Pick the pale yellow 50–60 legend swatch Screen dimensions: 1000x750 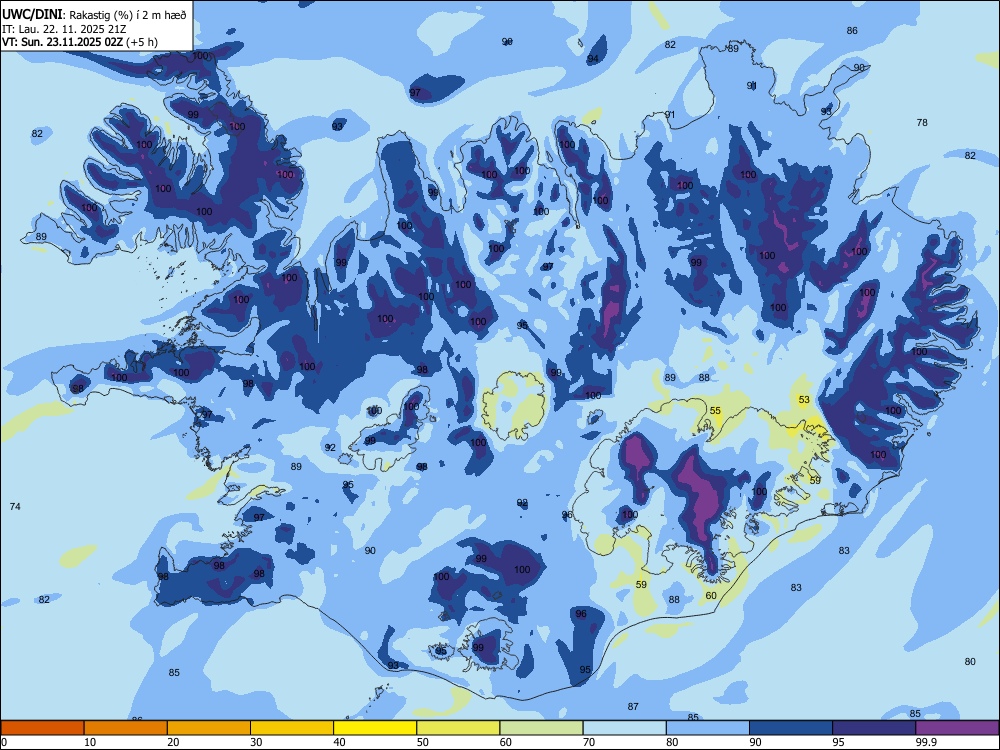pos(459,728)
